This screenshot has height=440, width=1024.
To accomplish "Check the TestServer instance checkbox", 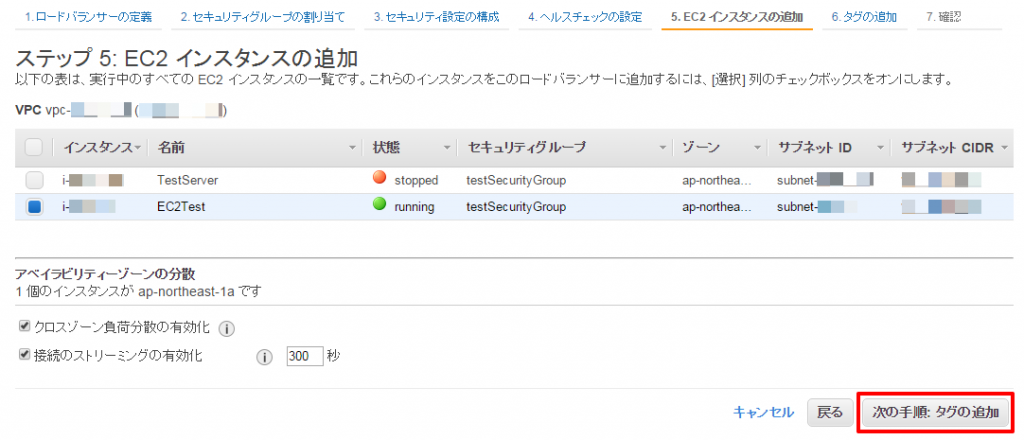I will 34,180.
